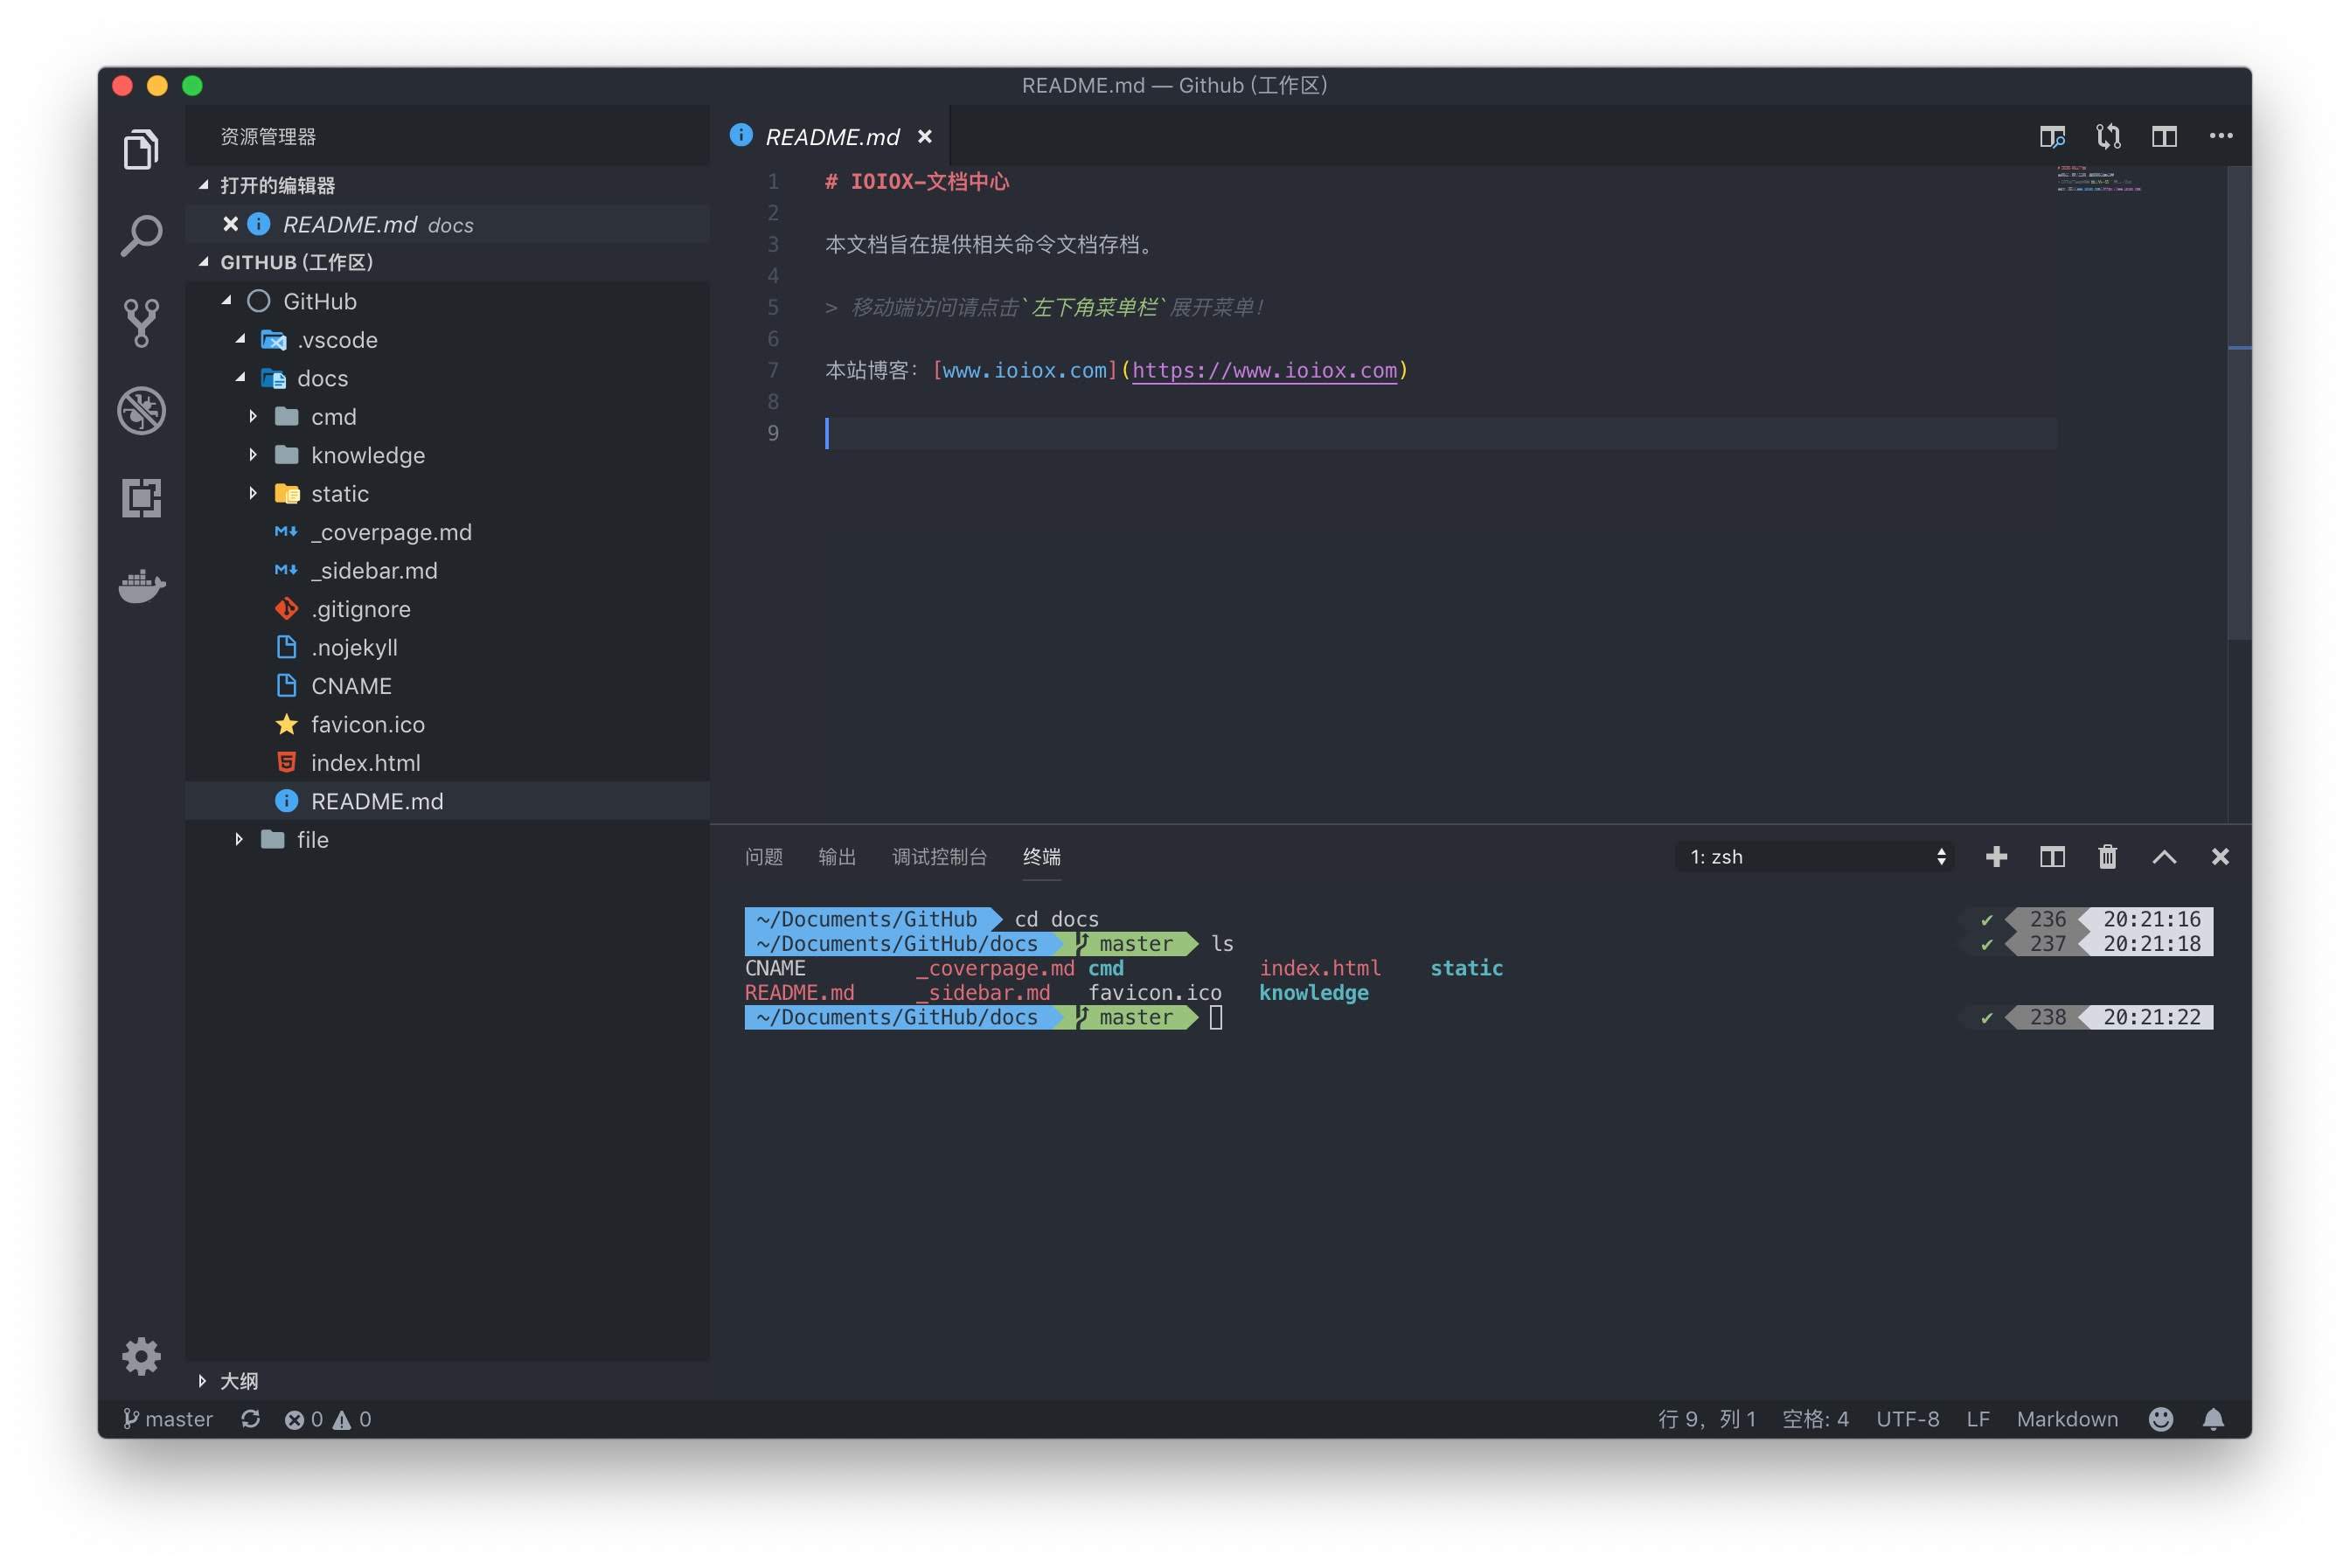The height and width of the screenshot is (1568, 2350).
Task: Split the terminal pane
Action: (x=2052, y=857)
